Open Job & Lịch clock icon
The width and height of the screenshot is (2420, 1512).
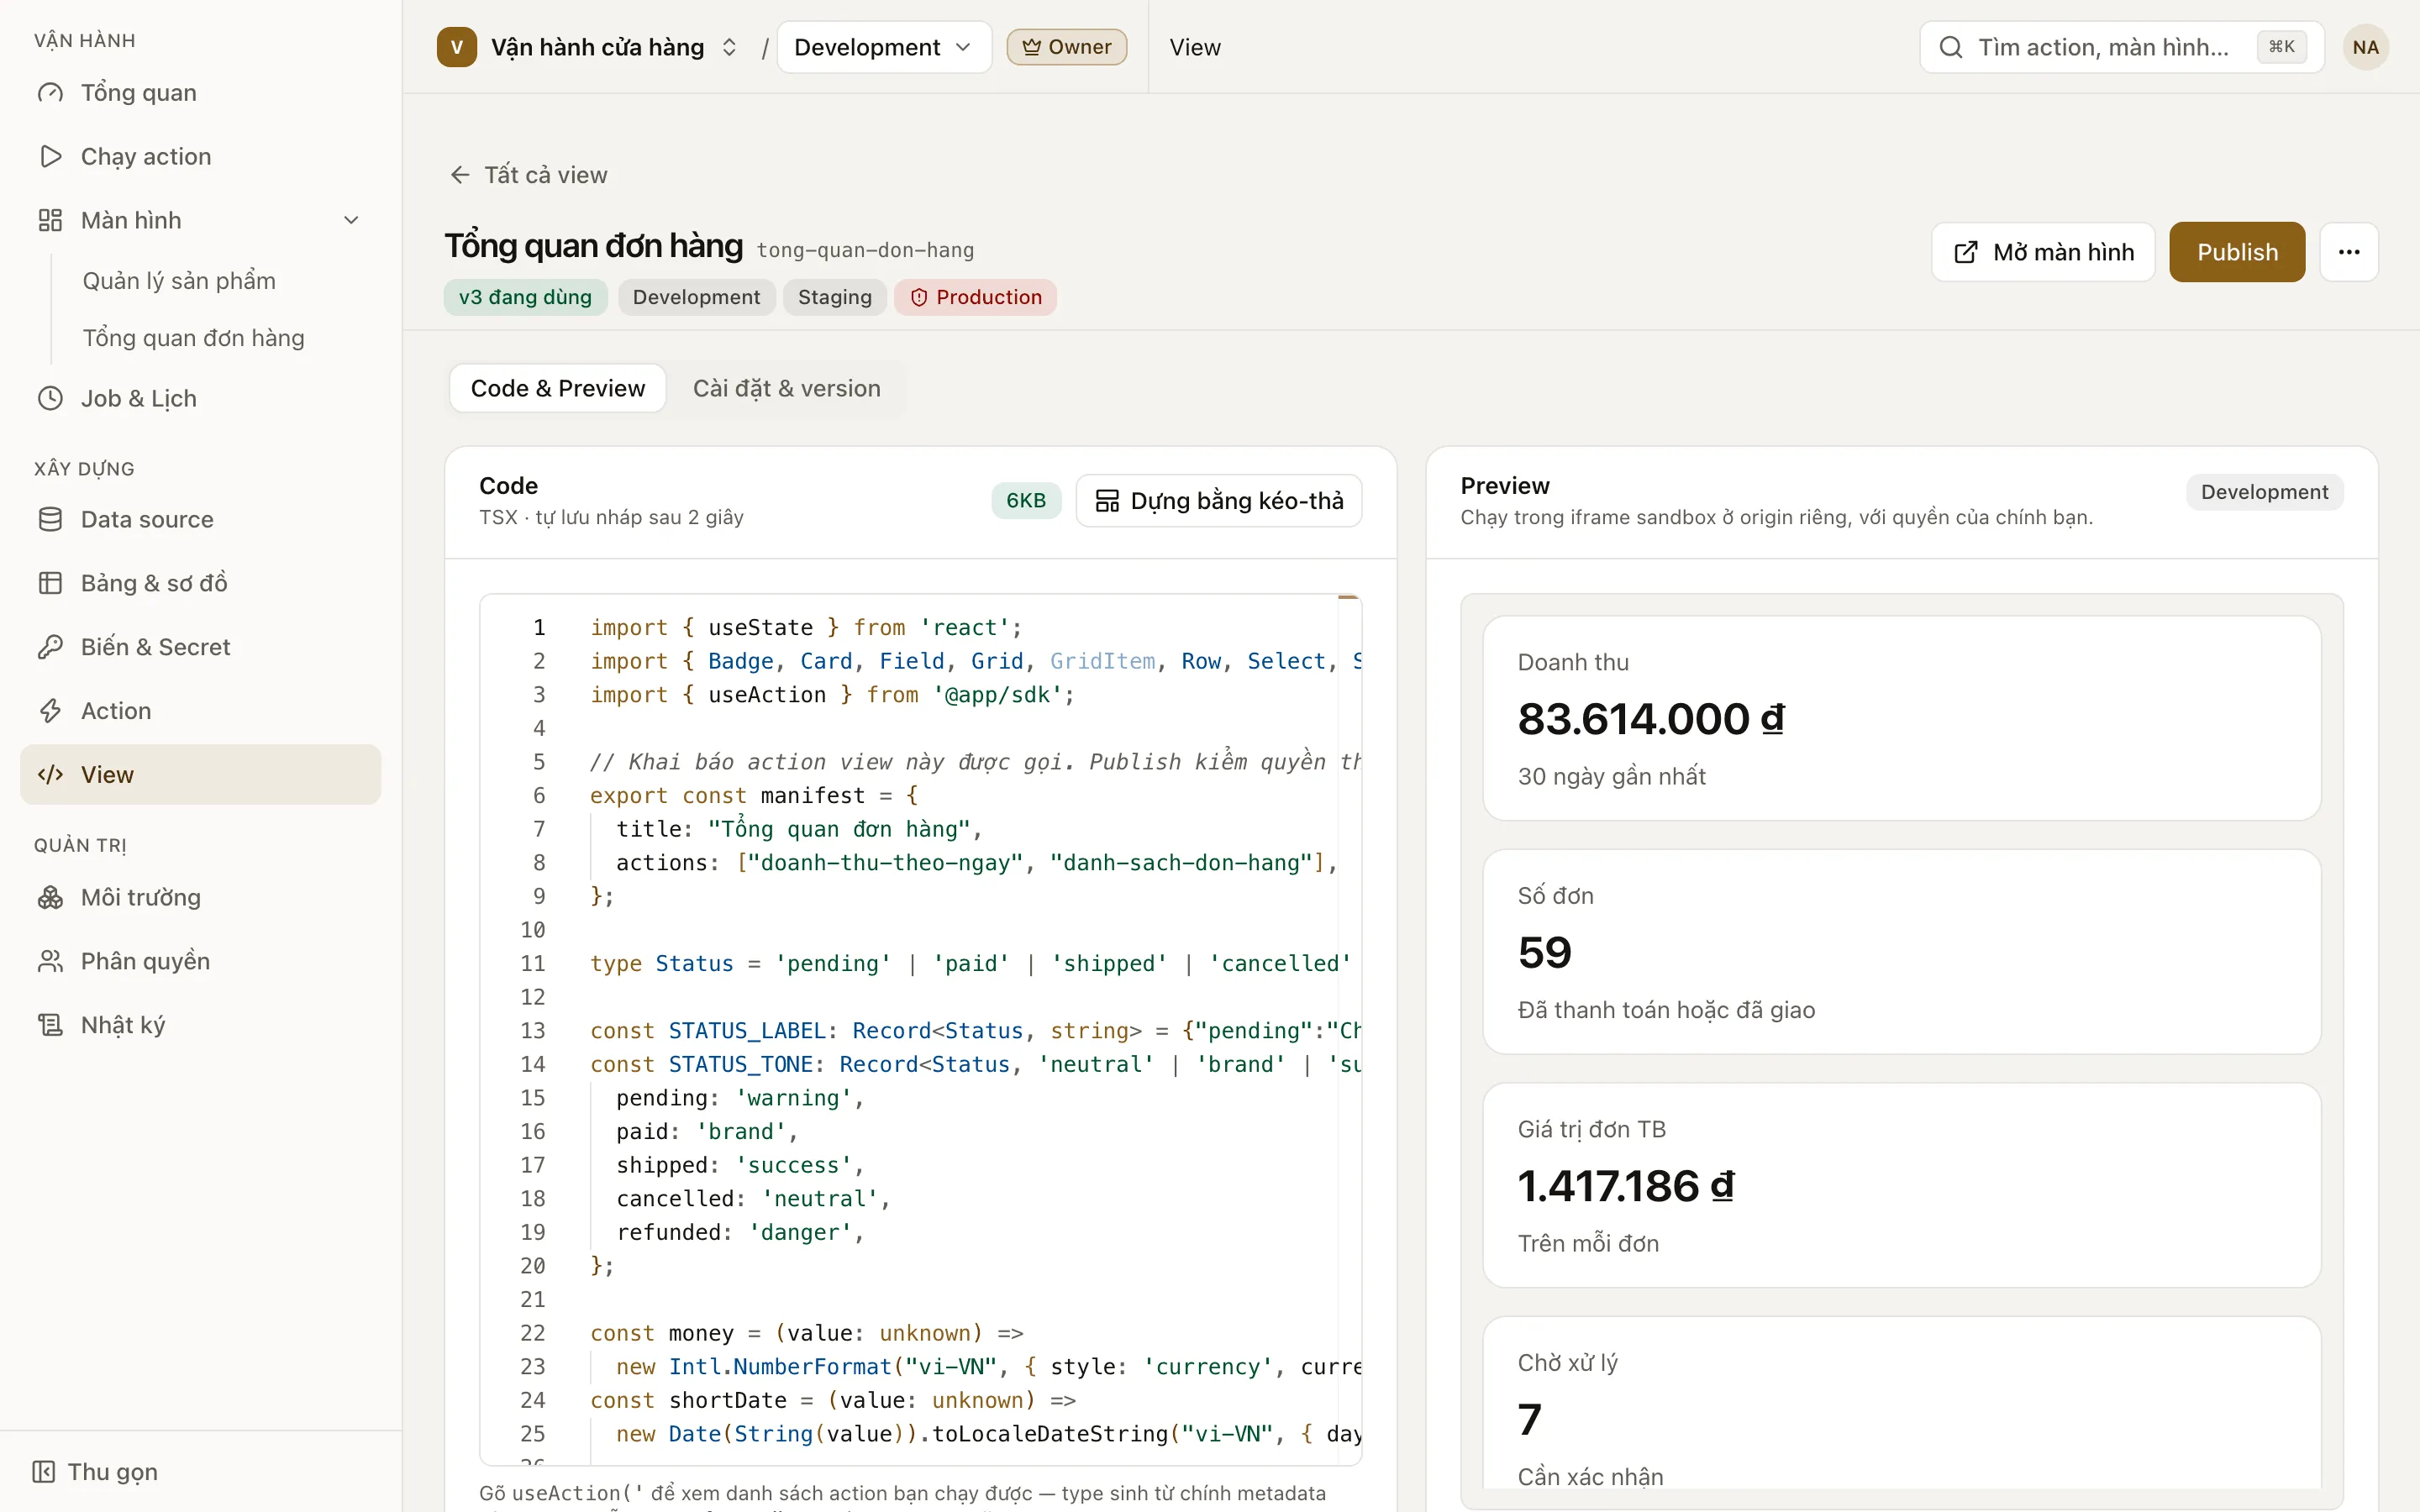click(50, 399)
